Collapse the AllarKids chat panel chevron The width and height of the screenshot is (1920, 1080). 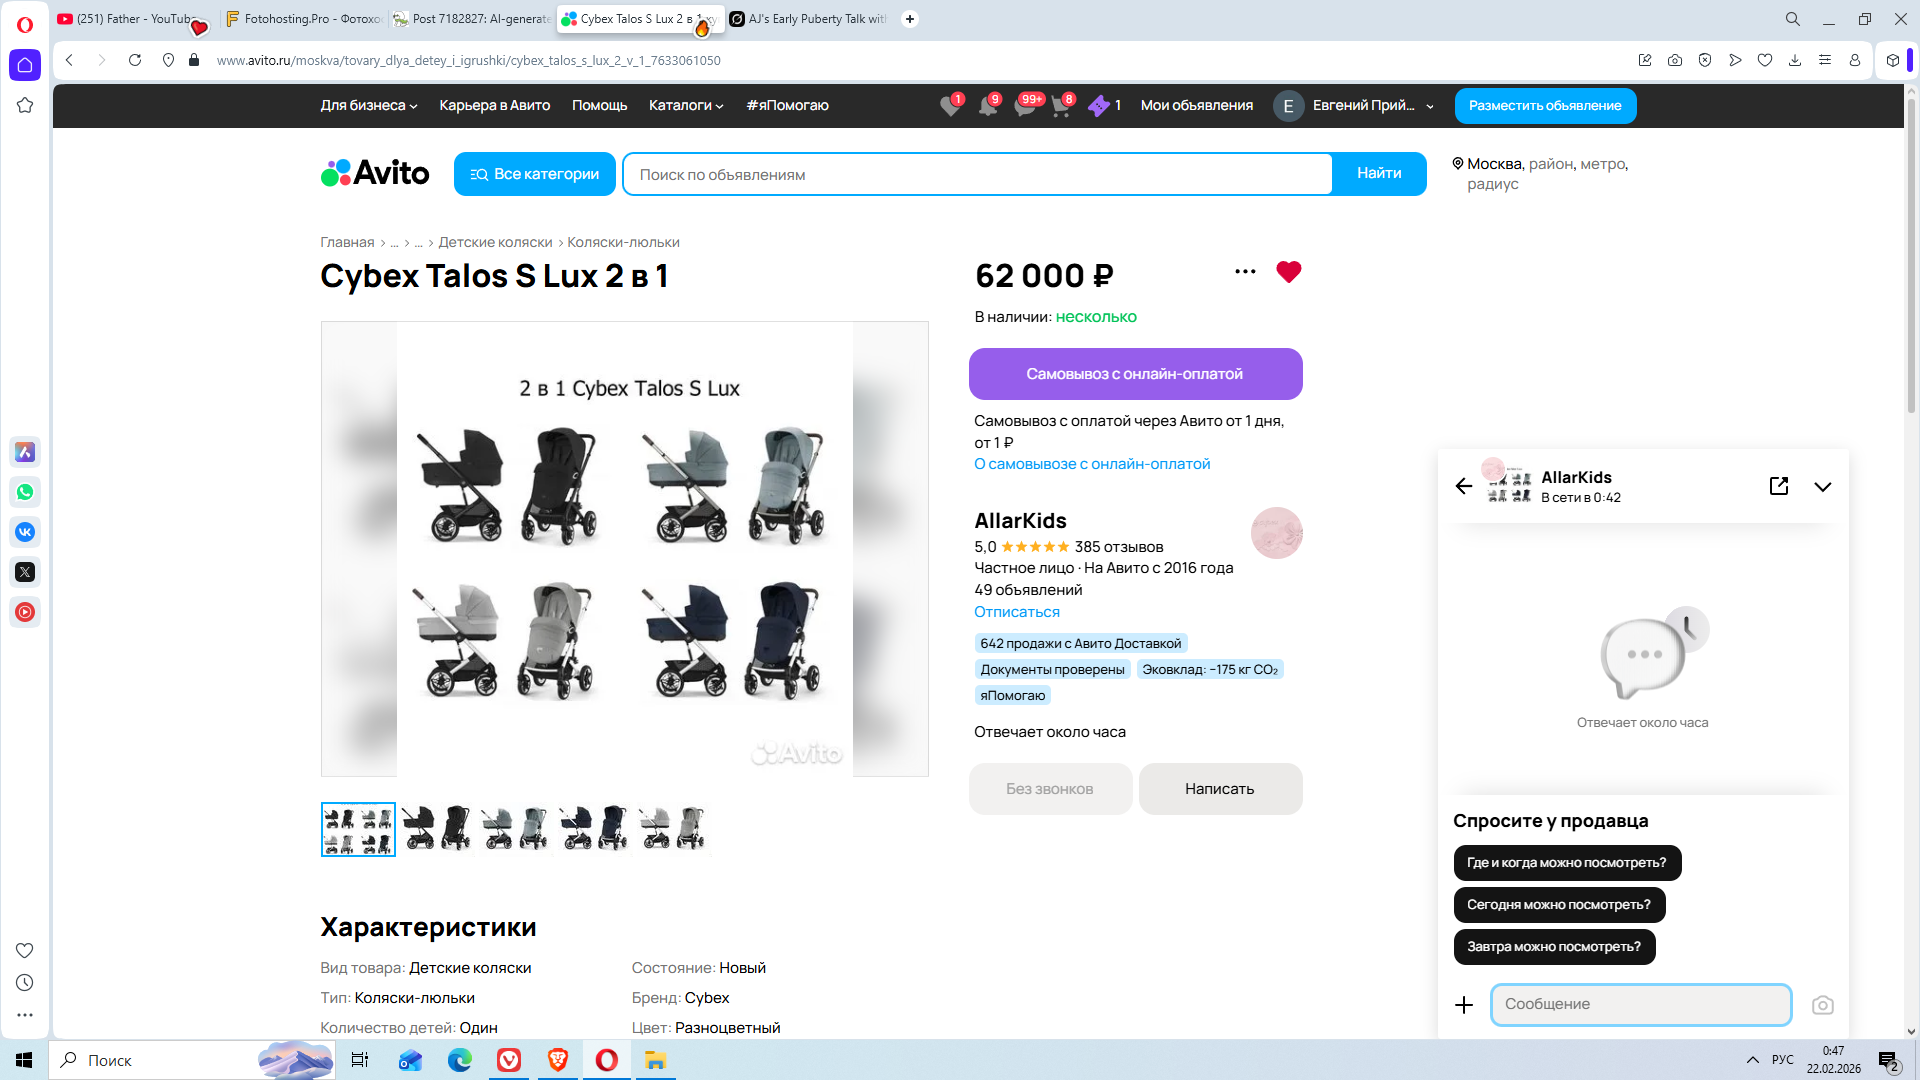[1822, 487]
